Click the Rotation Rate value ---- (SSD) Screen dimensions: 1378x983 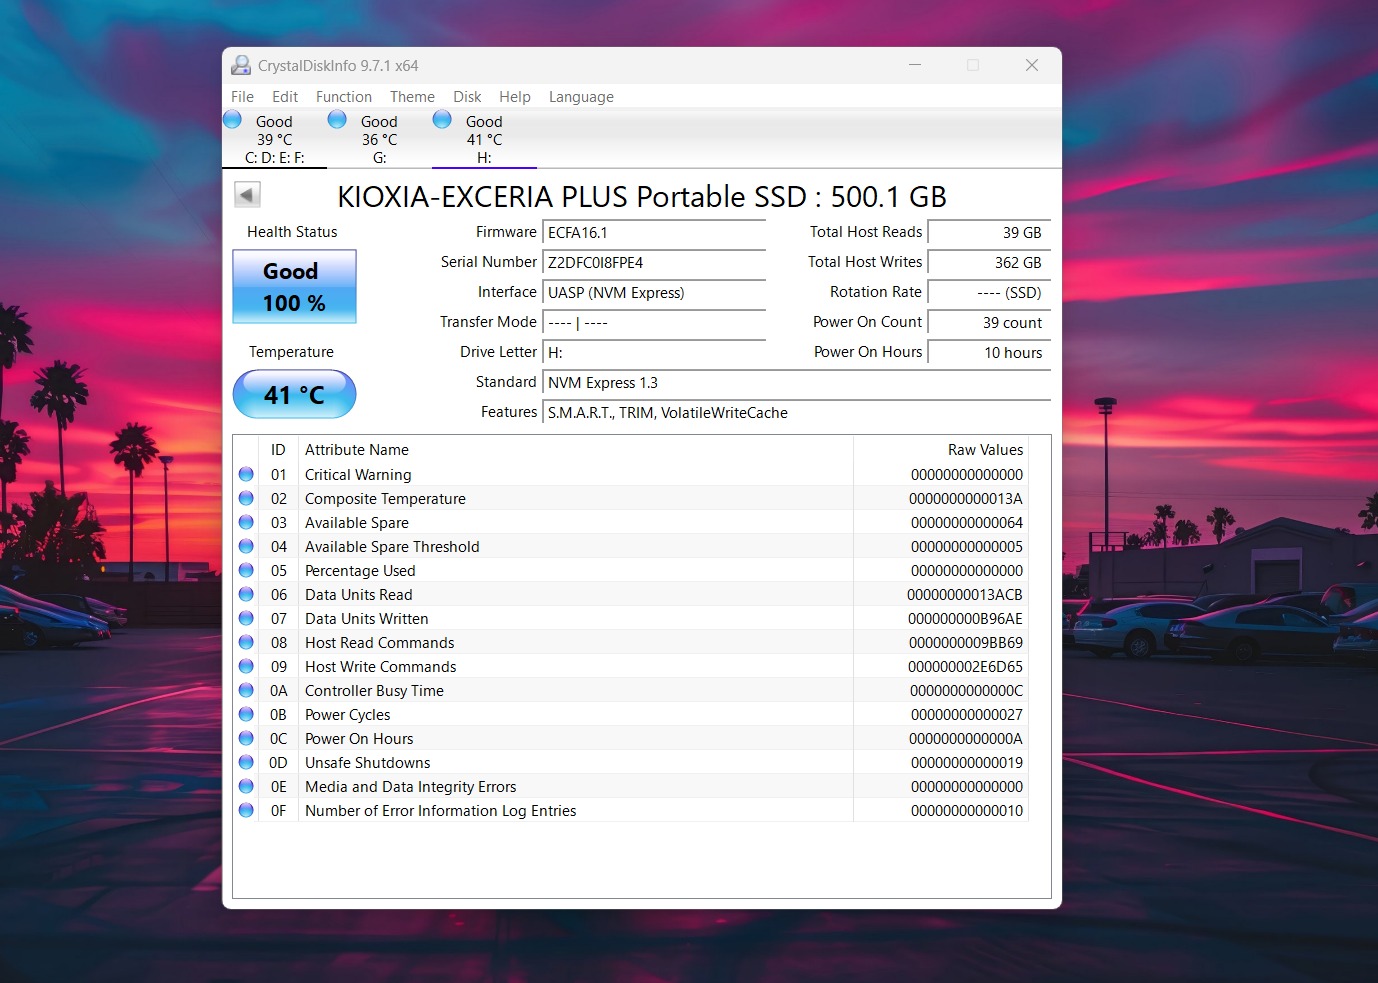coord(989,292)
